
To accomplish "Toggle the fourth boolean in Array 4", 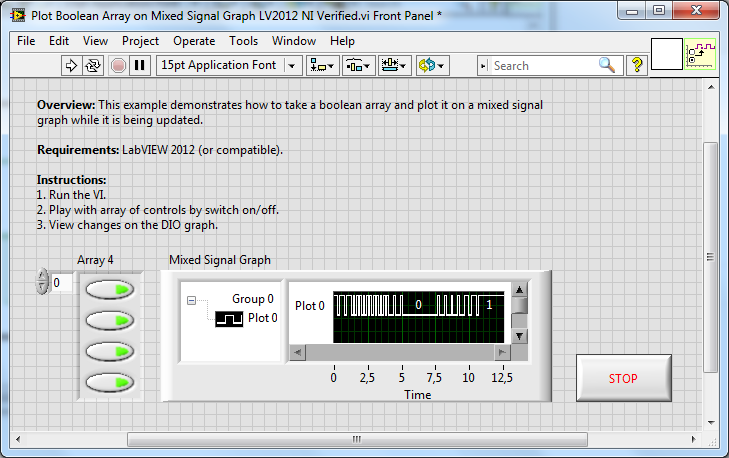I will 110,382.
